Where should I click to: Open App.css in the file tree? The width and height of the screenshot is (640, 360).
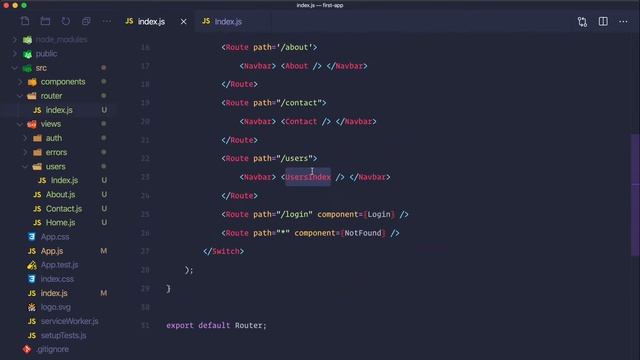click(55, 237)
